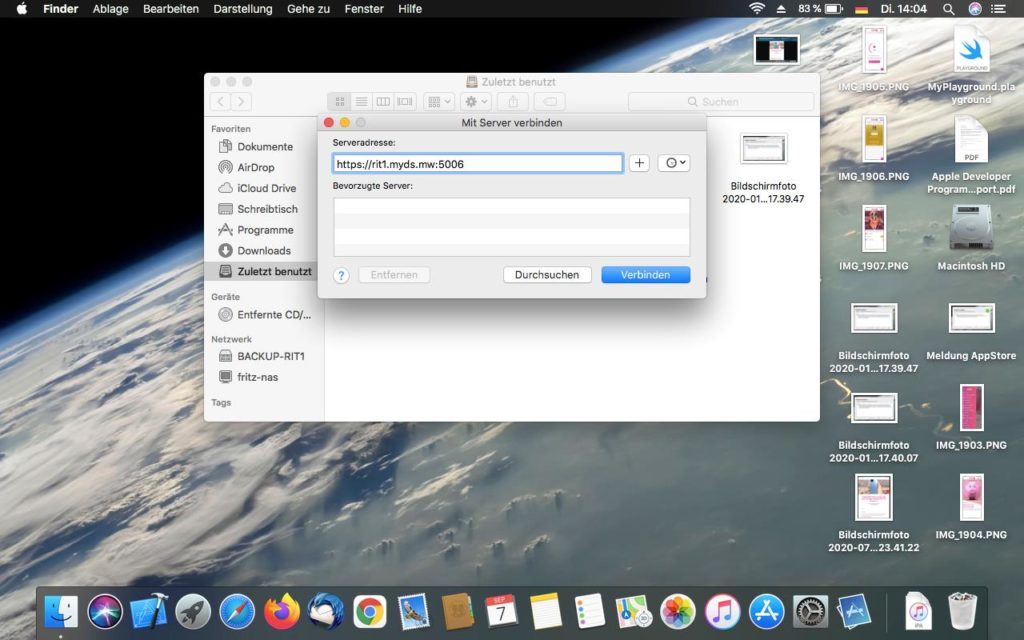The image size is (1024, 640).
Task: Click the Finder share button
Action: coord(513,102)
